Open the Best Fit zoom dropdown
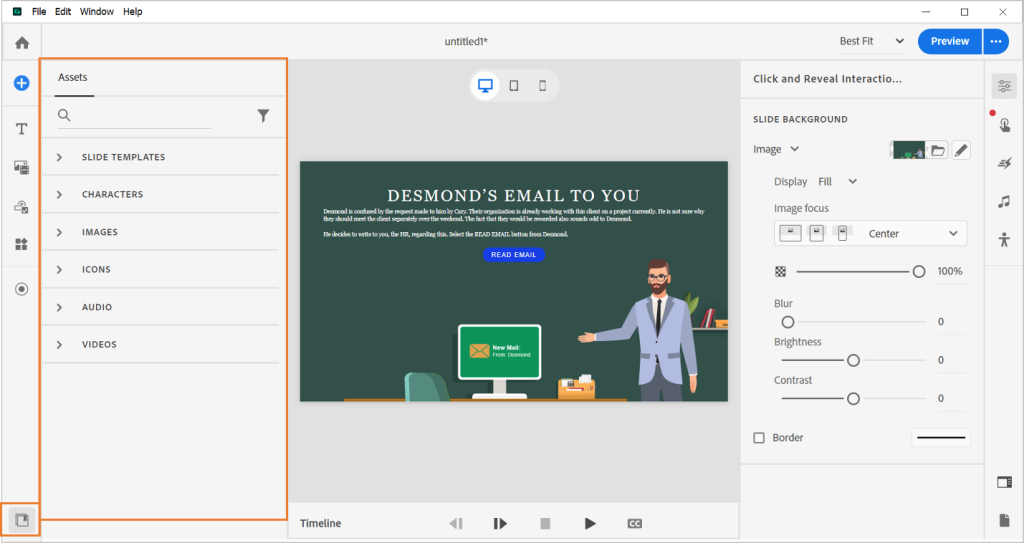 pos(872,41)
